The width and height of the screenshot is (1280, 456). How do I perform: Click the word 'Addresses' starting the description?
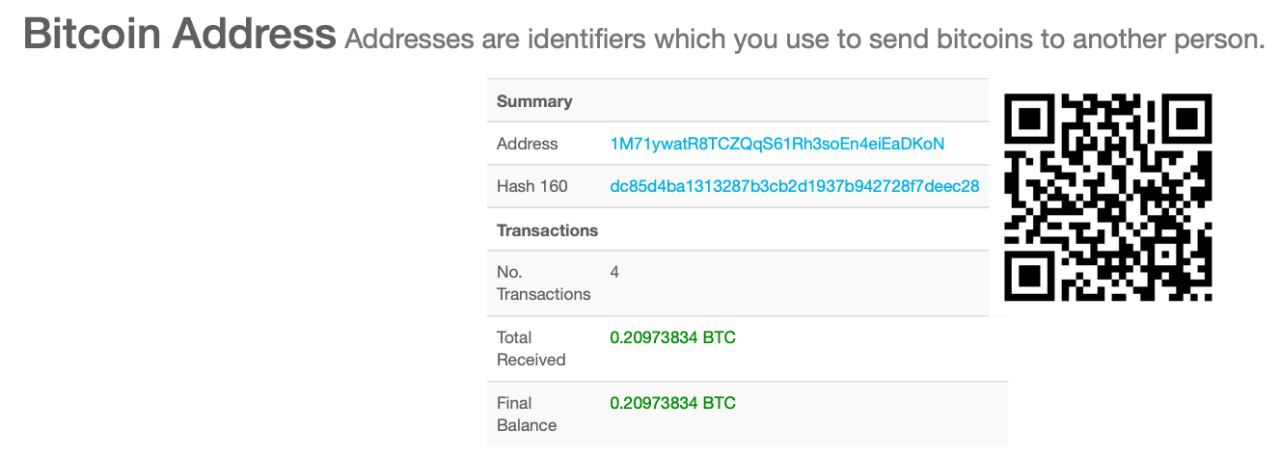pos(408,40)
